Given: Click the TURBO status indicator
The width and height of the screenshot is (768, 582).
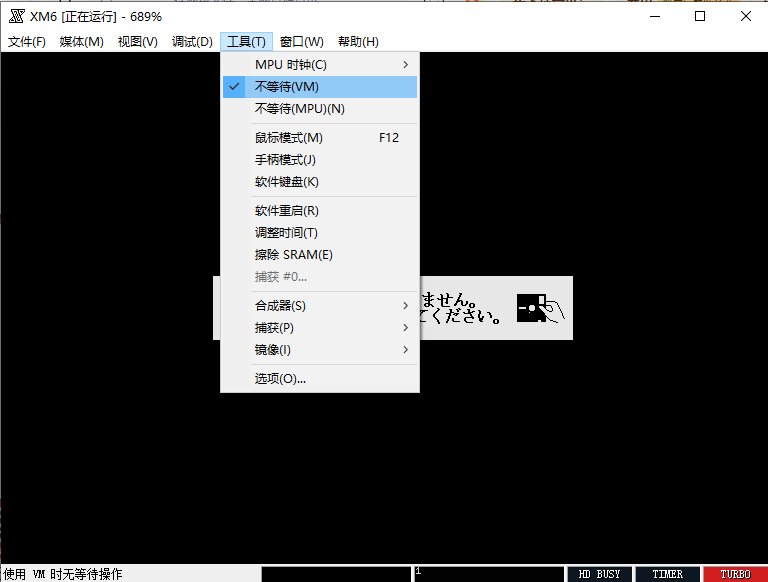Looking at the screenshot, I should tap(735, 574).
